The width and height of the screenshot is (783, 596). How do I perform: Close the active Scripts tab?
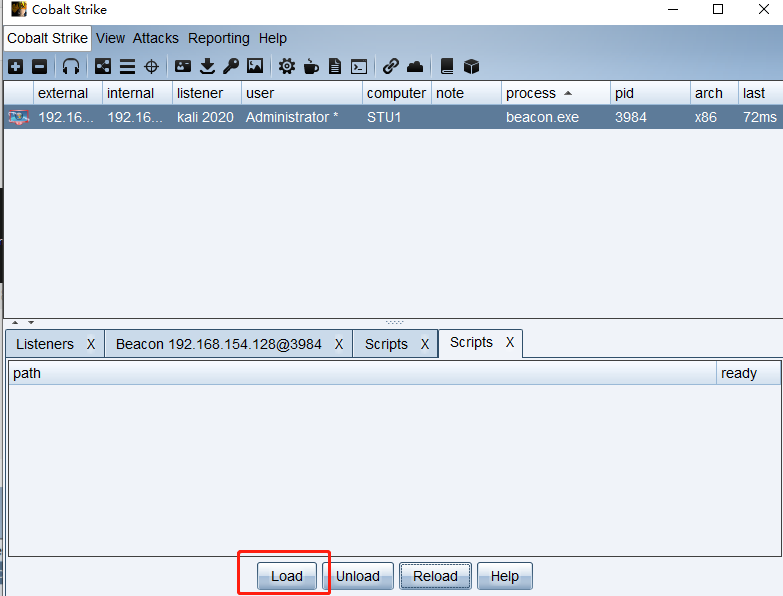point(510,342)
